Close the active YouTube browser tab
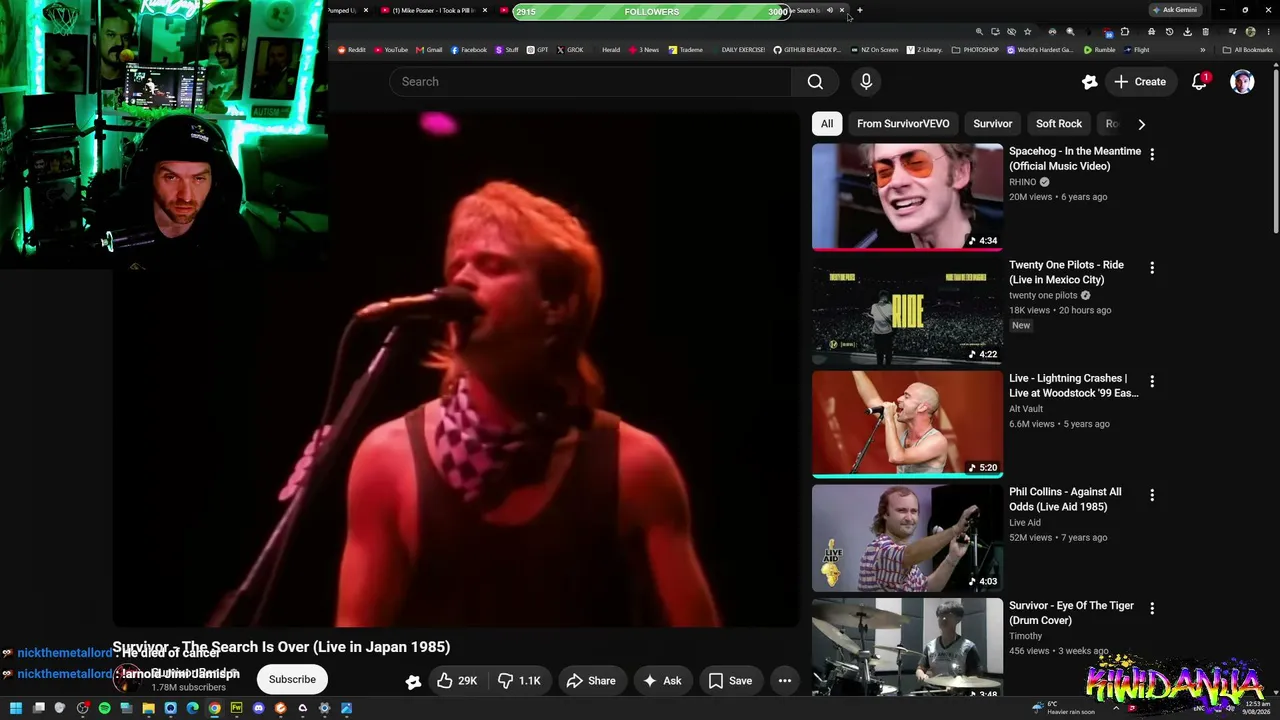Viewport: 1280px width, 720px height. [842, 11]
